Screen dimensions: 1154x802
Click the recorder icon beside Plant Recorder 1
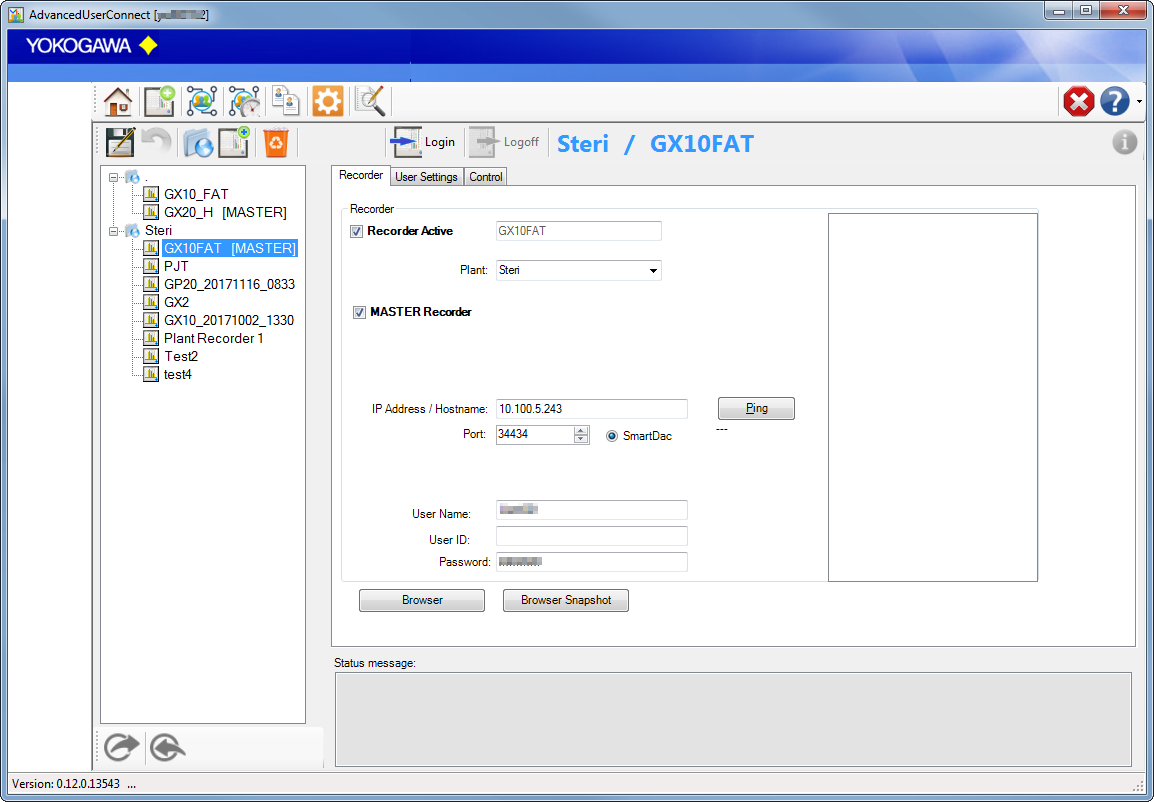(151, 338)
